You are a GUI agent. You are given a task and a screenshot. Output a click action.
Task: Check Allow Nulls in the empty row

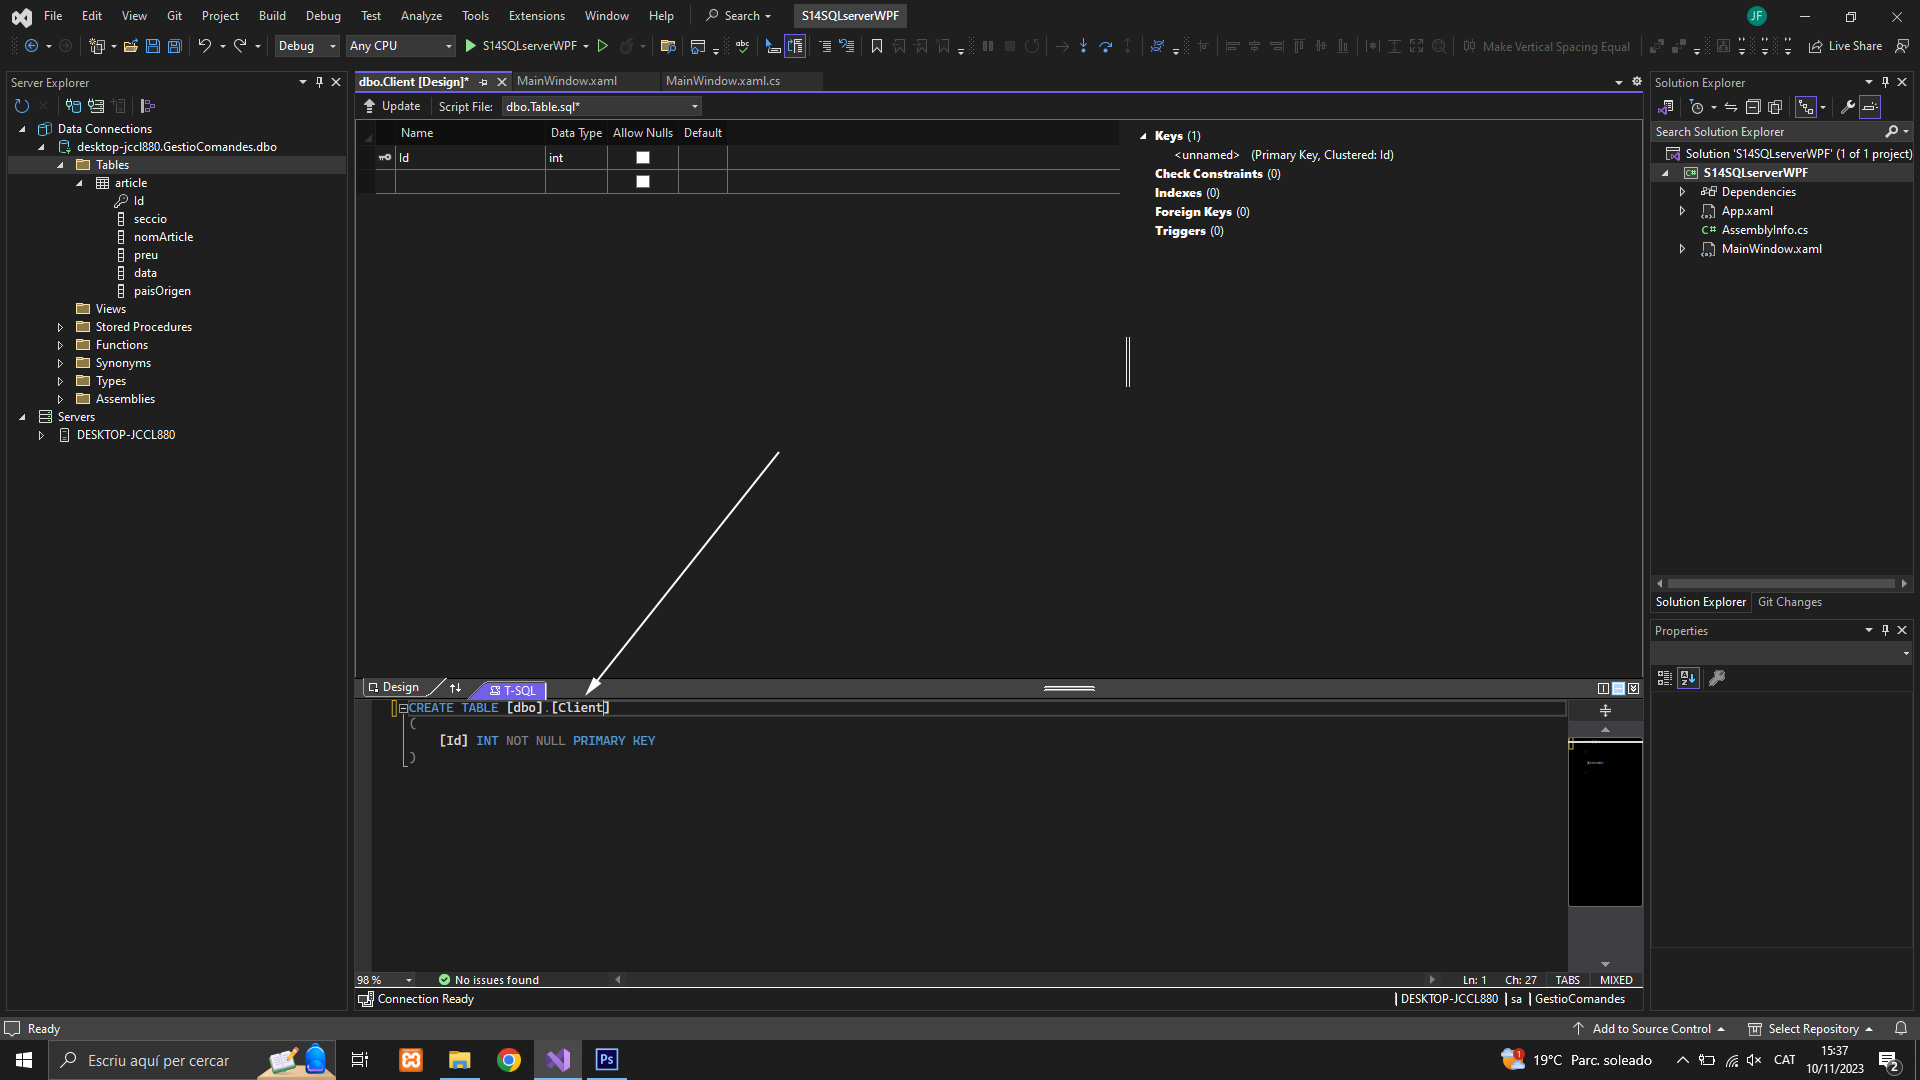coord(643,182)
